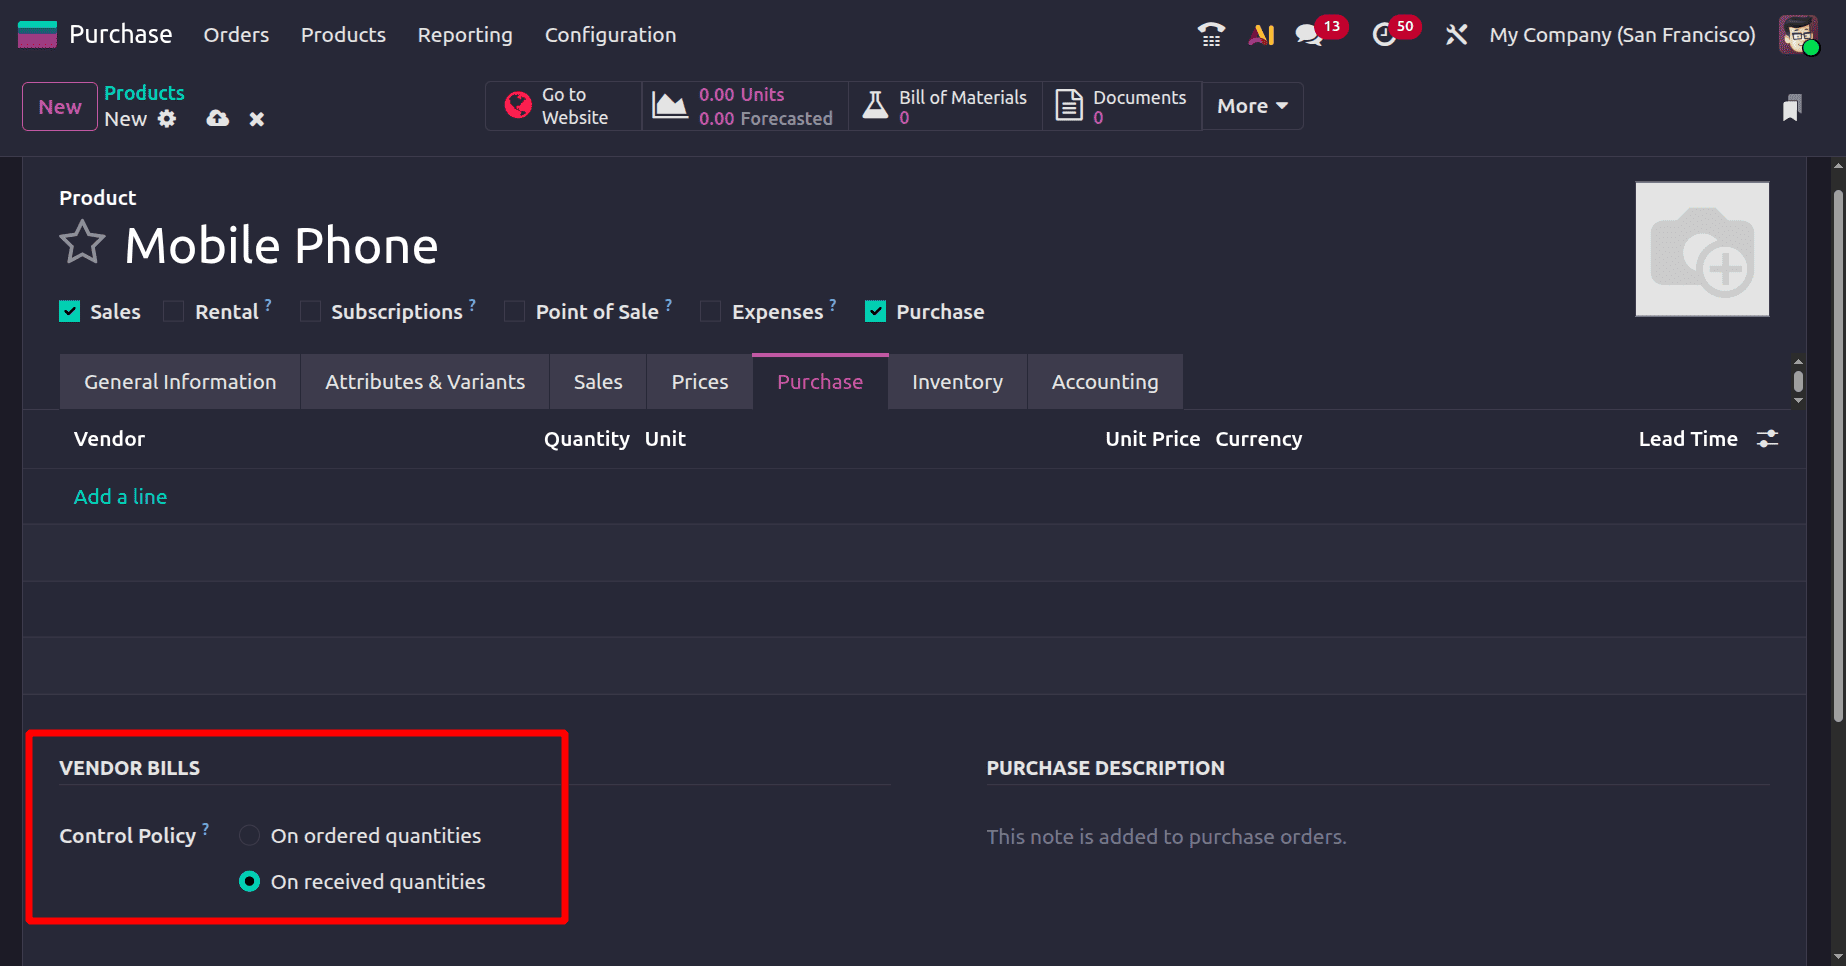This screenshot has width=1846, height=966.
Task: Click the activities clock icon showing 50
Action: point(1385,33)
